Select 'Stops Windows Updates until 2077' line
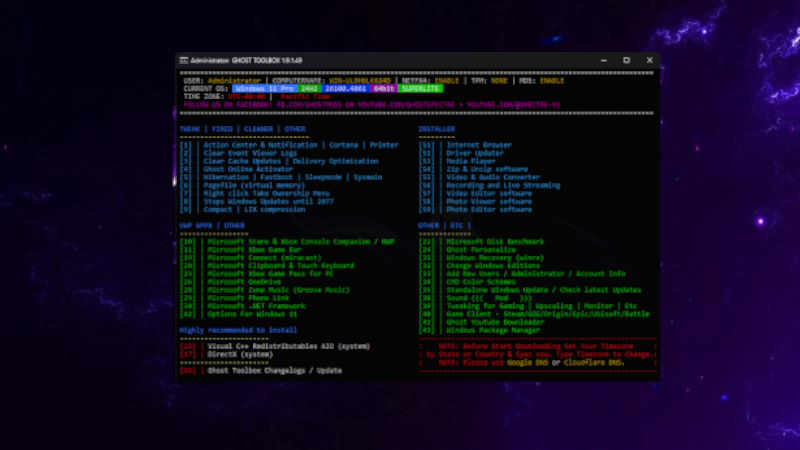The image size is (800, 450). click(257, 202)
